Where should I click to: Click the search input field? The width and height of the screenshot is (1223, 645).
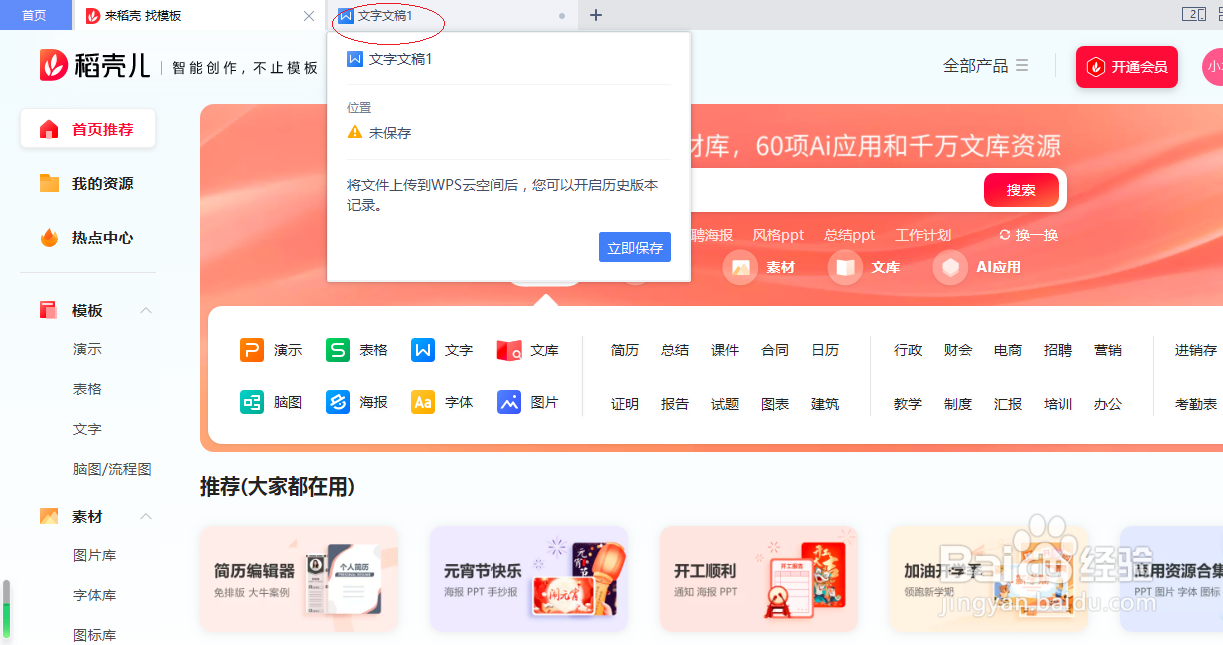[x=835, y=190]
